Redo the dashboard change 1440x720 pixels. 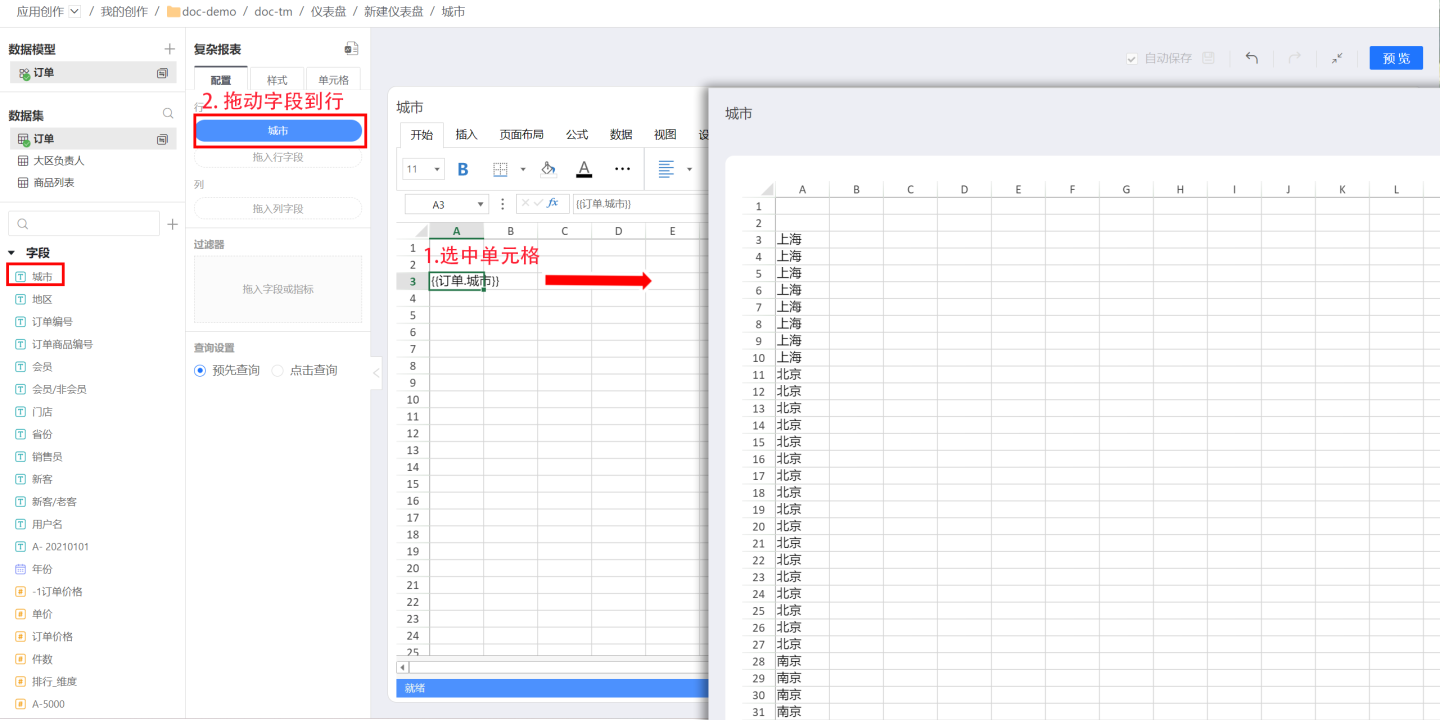1294,58
